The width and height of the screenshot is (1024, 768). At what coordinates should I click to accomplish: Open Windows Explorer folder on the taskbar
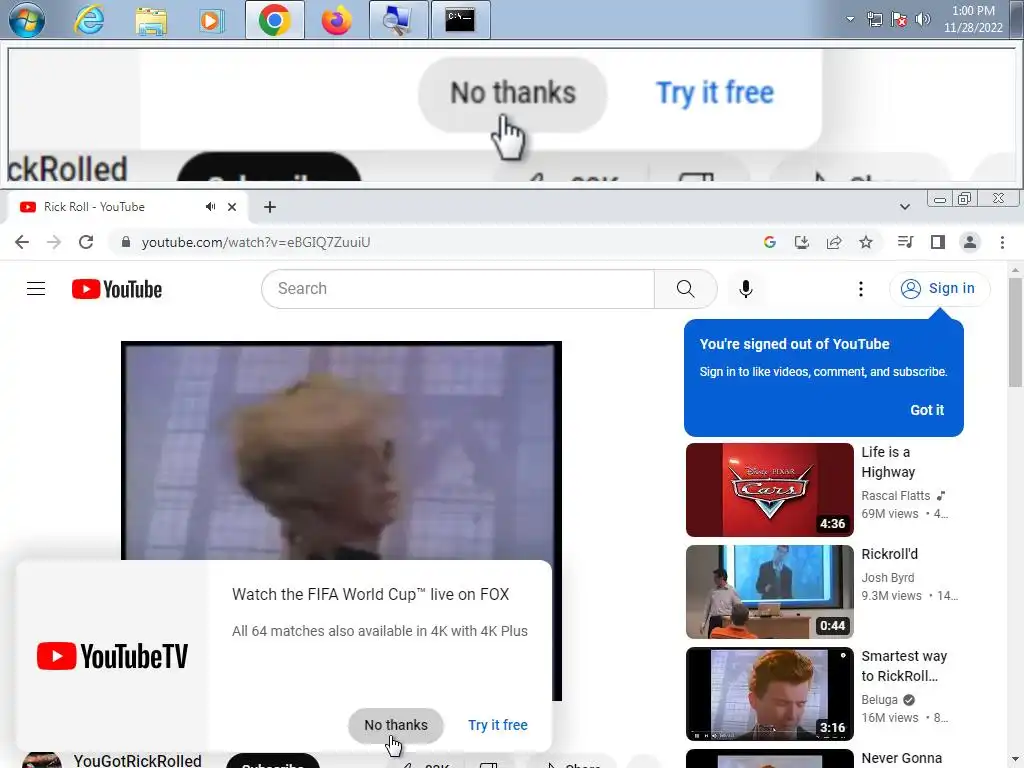click(151, 20)
